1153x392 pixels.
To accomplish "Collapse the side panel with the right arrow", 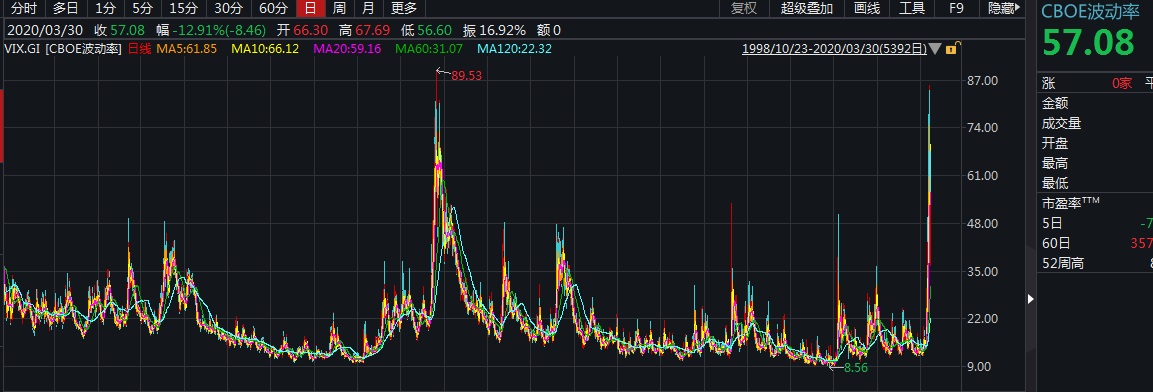I will click(x=1030, y=299).
